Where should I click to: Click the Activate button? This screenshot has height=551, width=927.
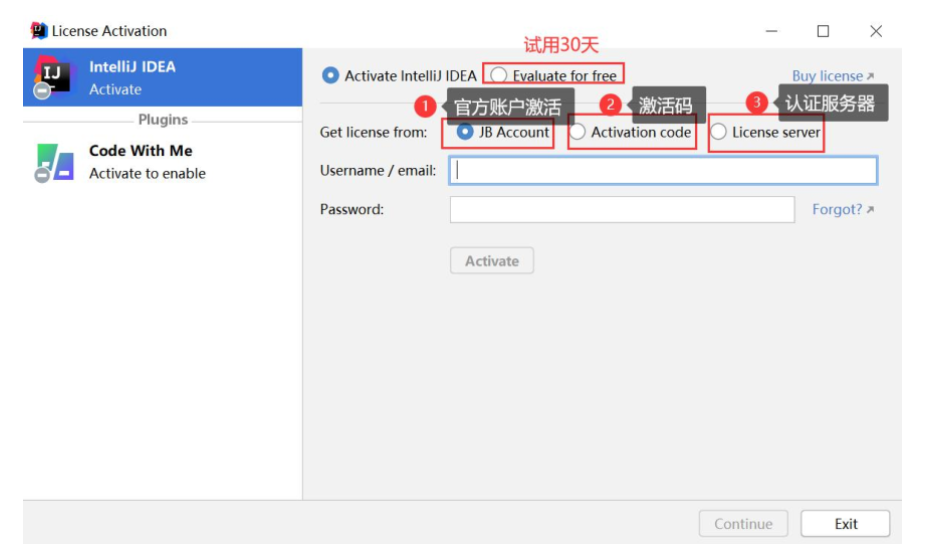point(492,261)
